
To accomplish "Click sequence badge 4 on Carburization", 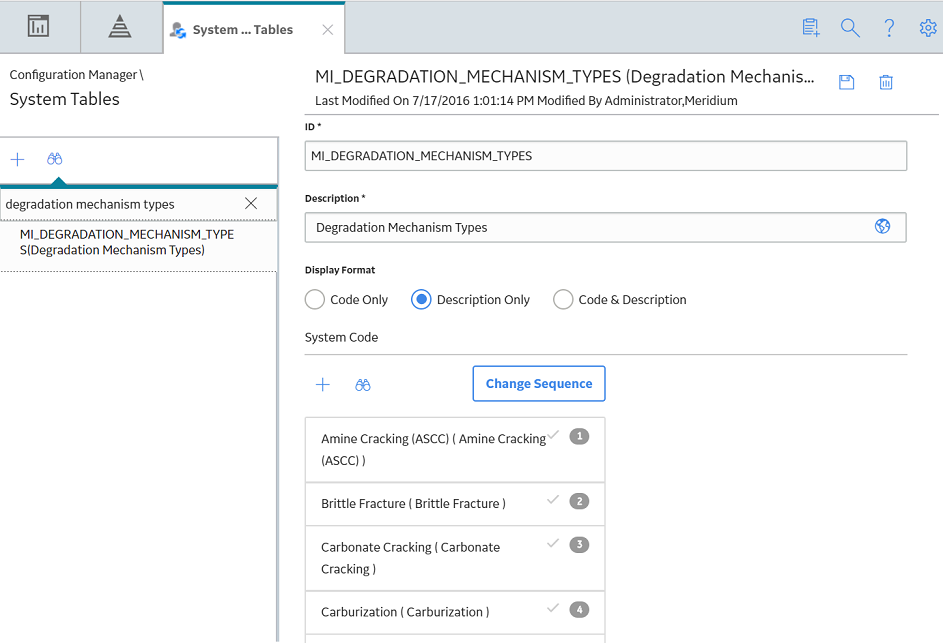I will click(x=579, y=609).
